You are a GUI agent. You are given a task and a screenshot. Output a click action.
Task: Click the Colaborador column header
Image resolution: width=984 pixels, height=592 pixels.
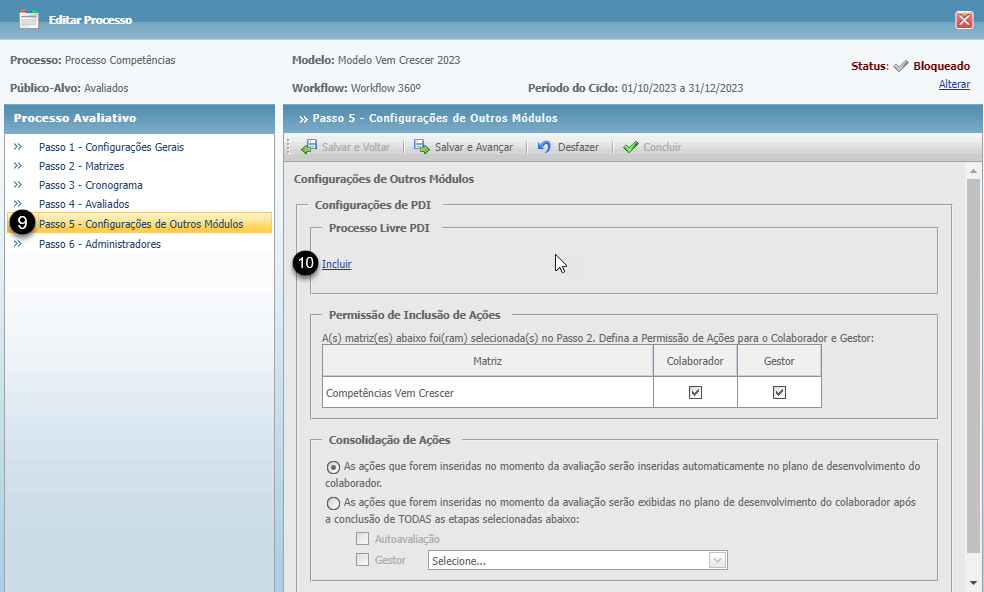click(x=695, y=361)
